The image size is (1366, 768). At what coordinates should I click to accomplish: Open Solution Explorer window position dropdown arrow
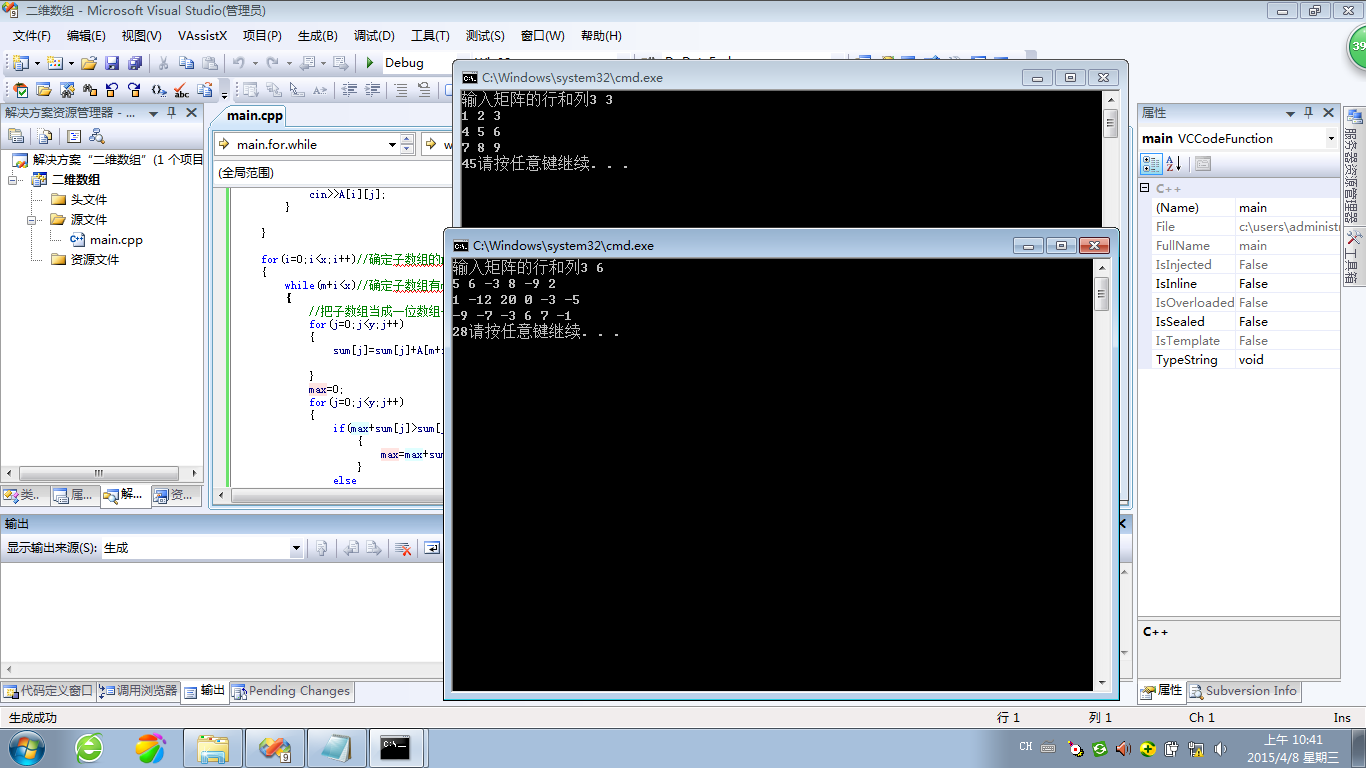coord(153,113)
